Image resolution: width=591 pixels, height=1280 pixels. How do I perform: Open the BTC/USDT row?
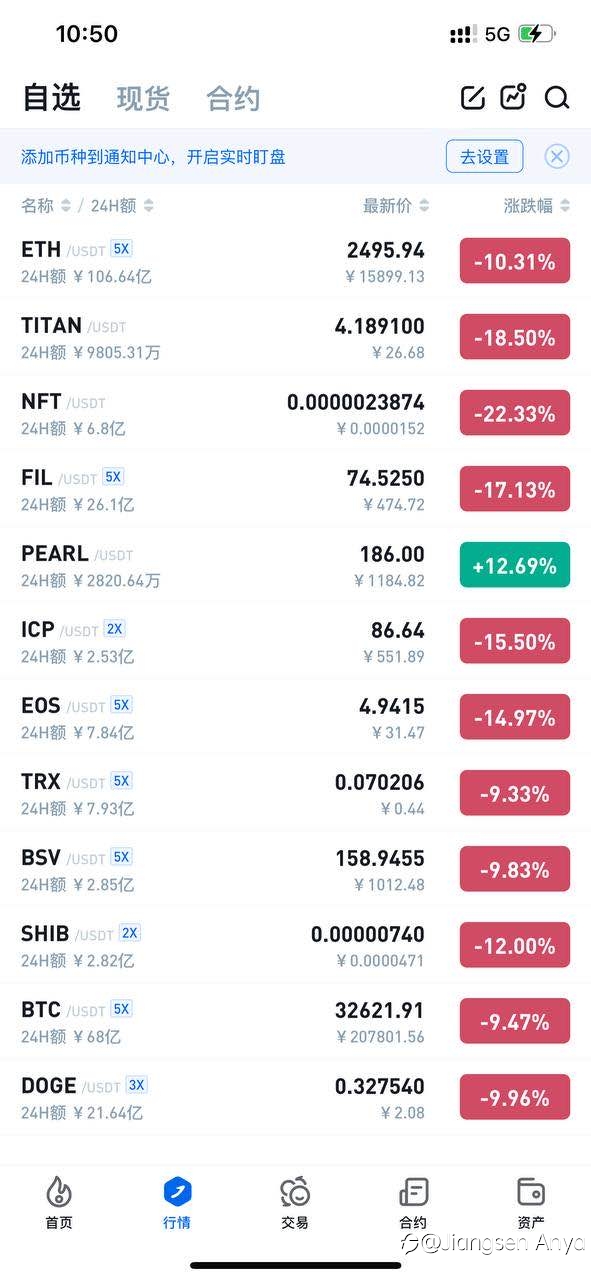point(295,1022)
